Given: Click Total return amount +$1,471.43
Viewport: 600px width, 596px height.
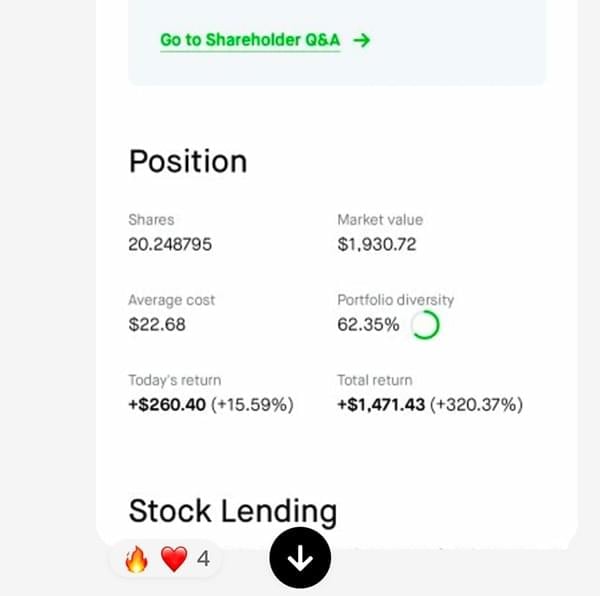Looking at the screenshot, I should (381, 405).
